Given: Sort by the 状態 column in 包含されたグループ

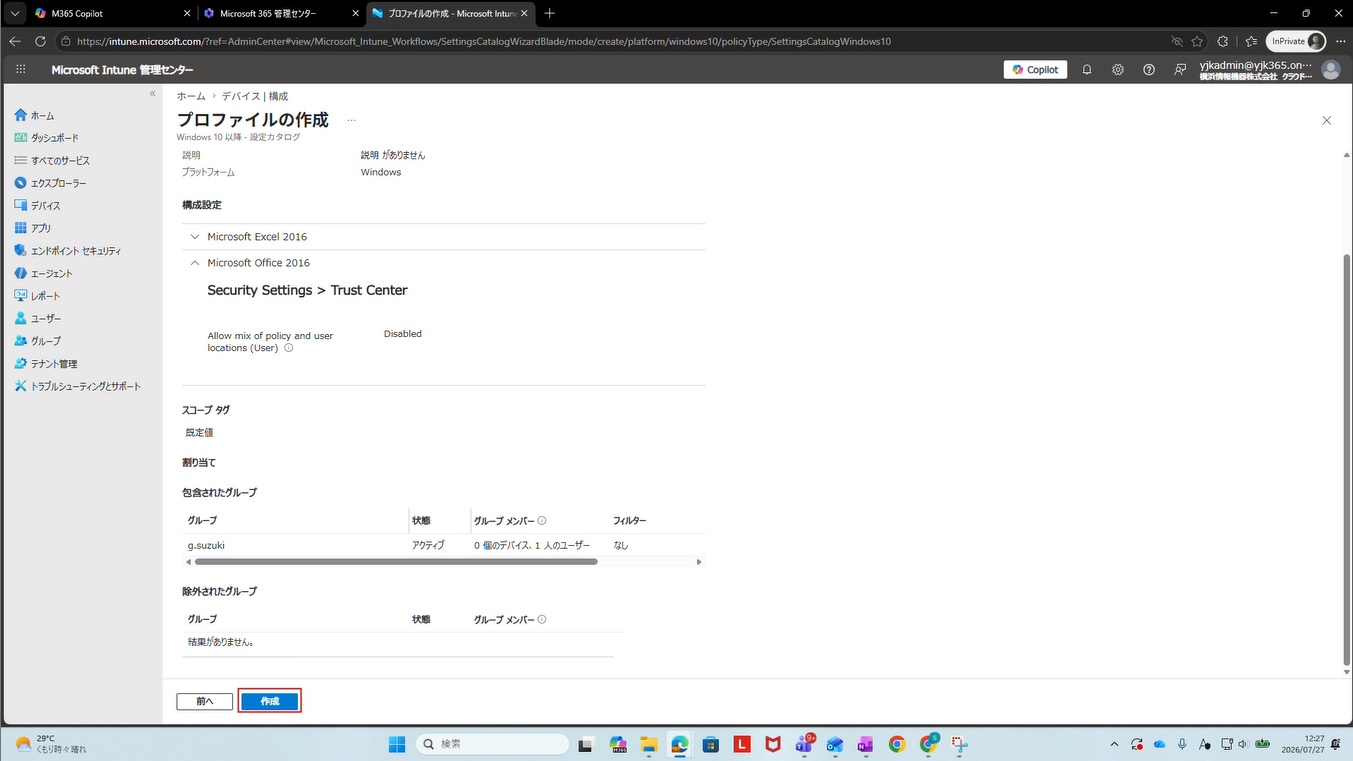Looking at the screenshot, I should point(421,521).
